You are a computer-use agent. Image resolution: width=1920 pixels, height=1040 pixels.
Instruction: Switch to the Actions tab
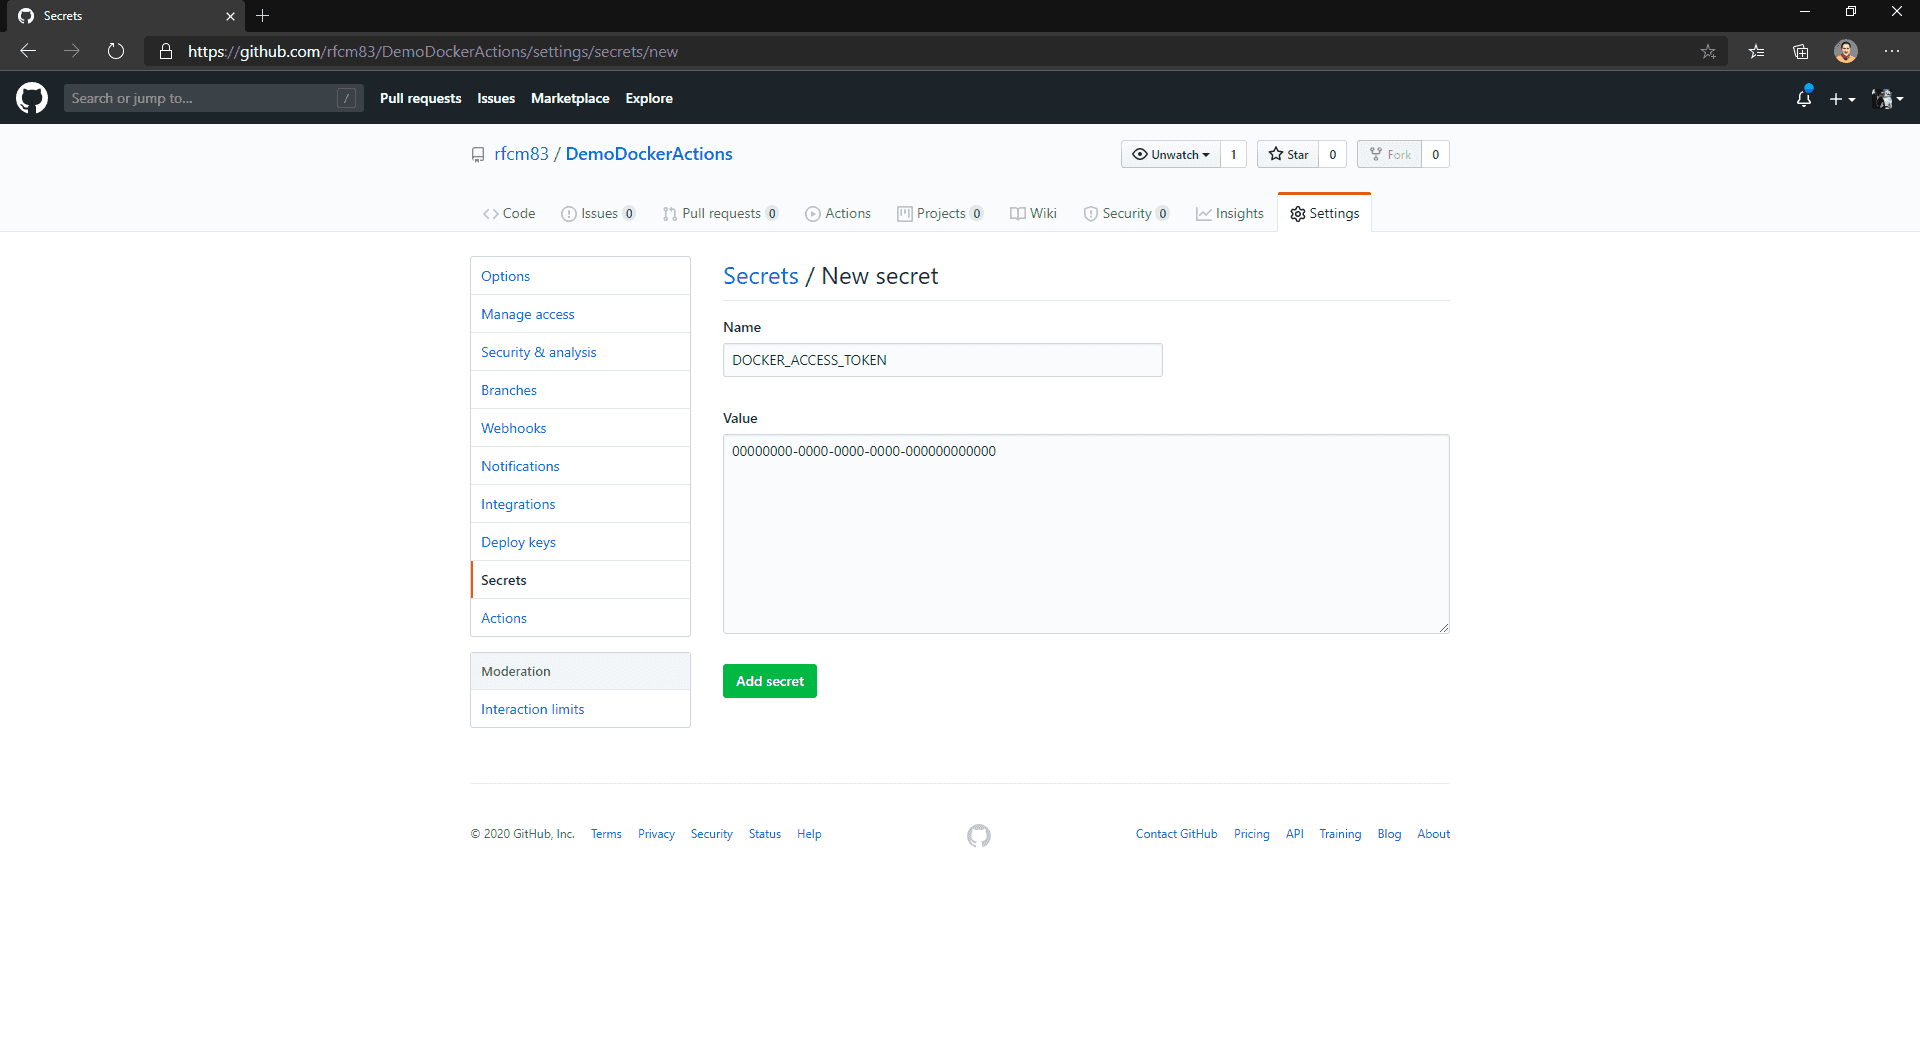click(838, 213)
